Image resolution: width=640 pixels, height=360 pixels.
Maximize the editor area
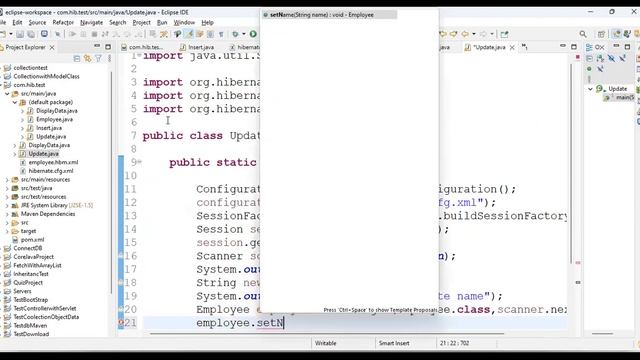(x=574, y=47)
